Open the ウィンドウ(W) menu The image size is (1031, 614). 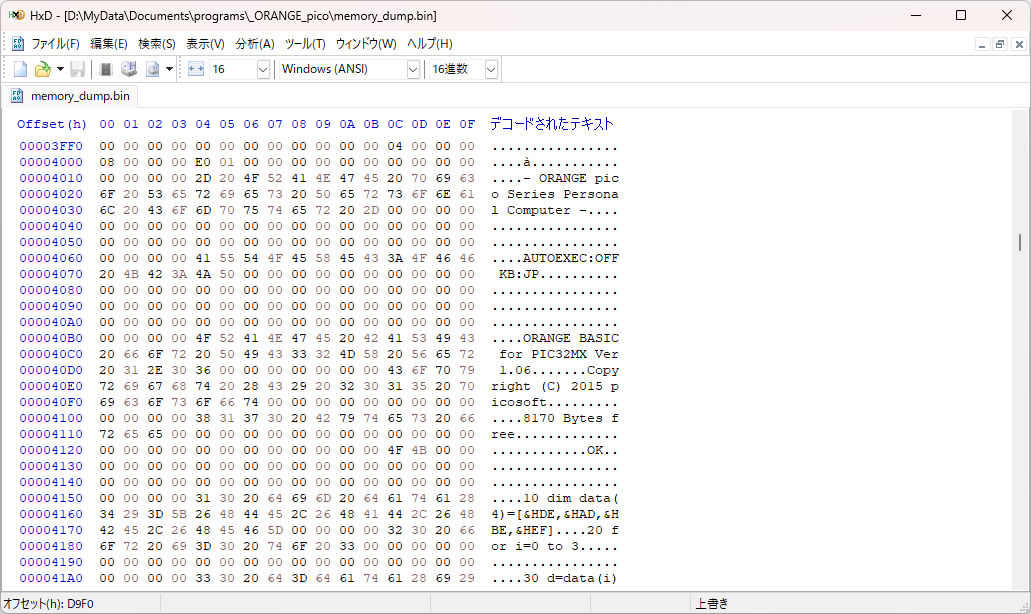(366, 44)
